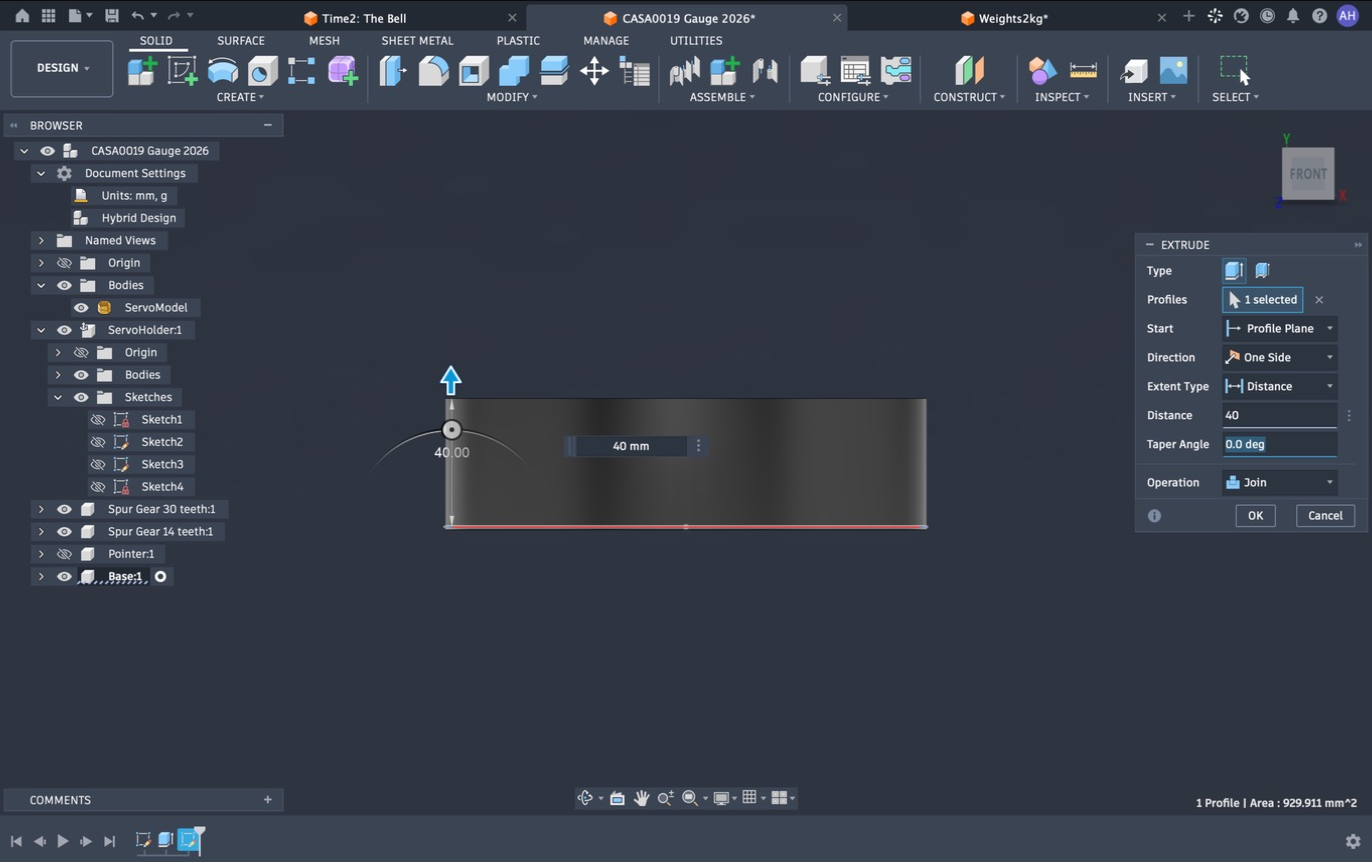Hide the ServoModel body visibility eye
Screen dimensions: 1372x862
pyautogui.click(x=81, y=308)
